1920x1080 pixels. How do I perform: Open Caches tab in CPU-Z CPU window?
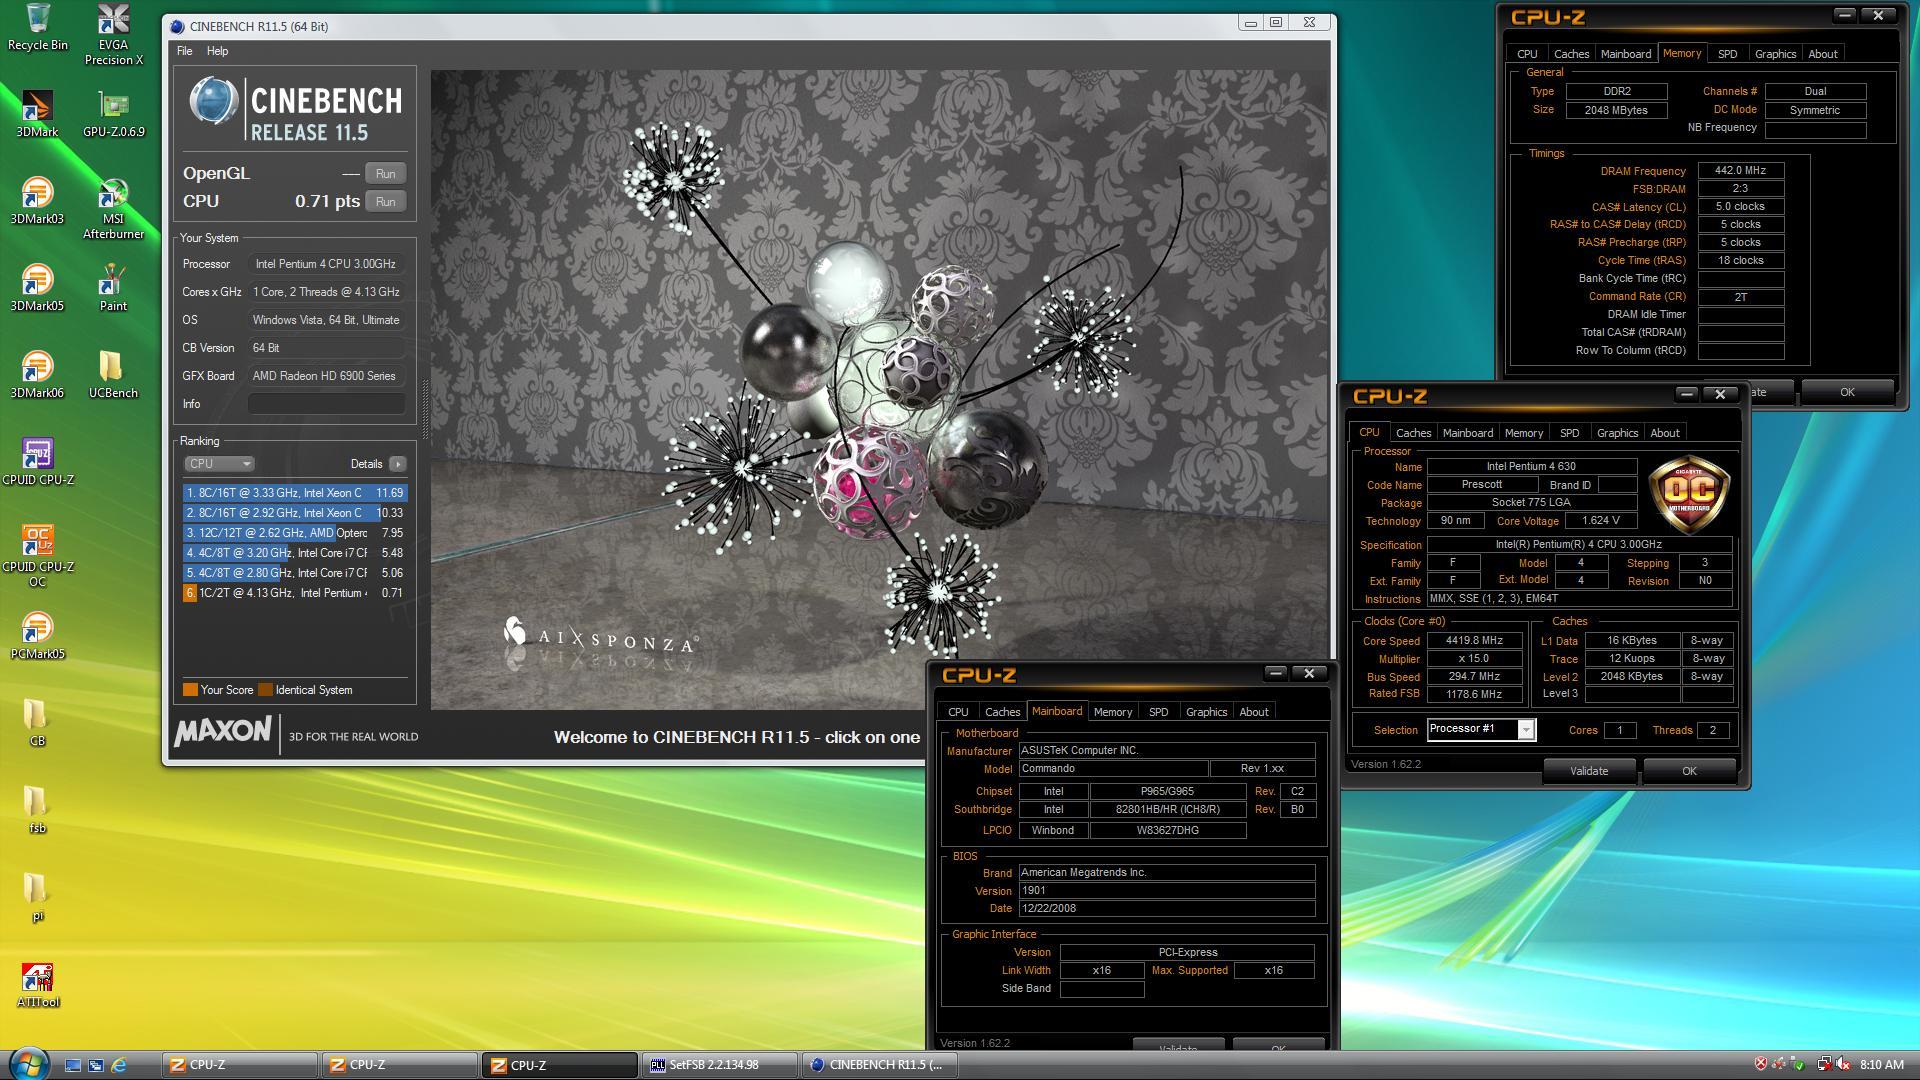coord(1413,433)
